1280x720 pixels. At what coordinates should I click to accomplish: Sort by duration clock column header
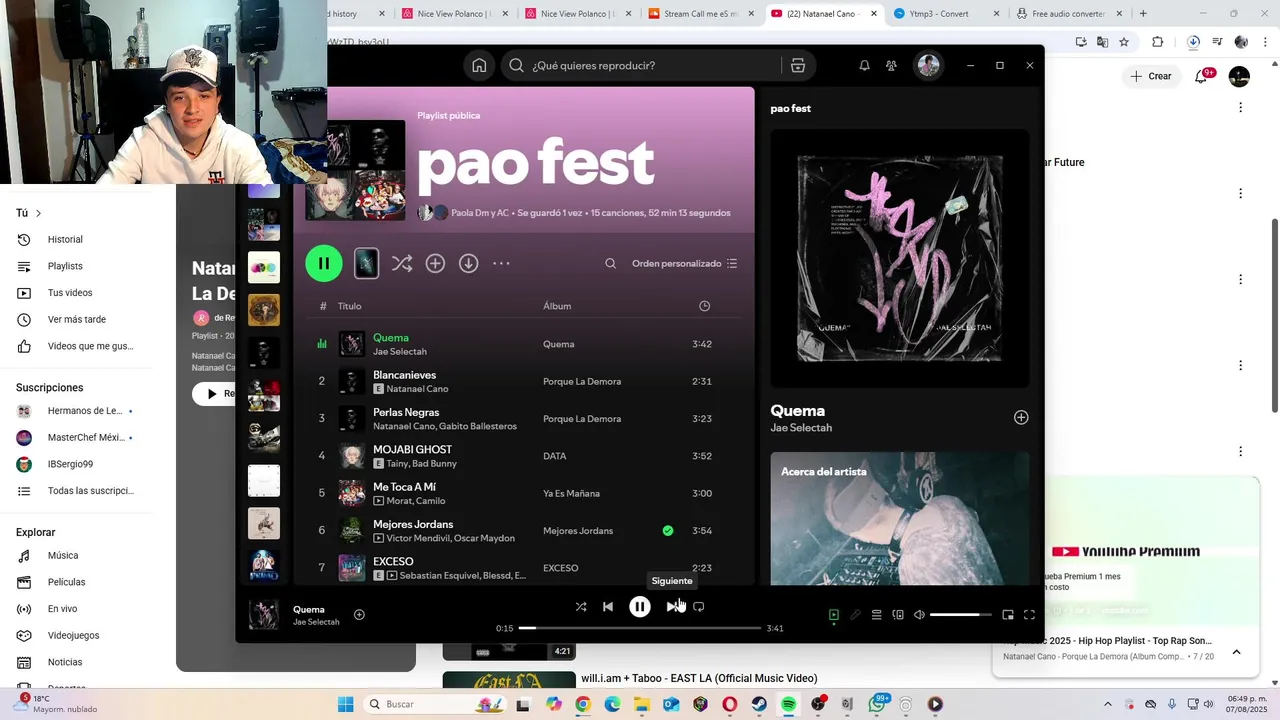[704, 306]
